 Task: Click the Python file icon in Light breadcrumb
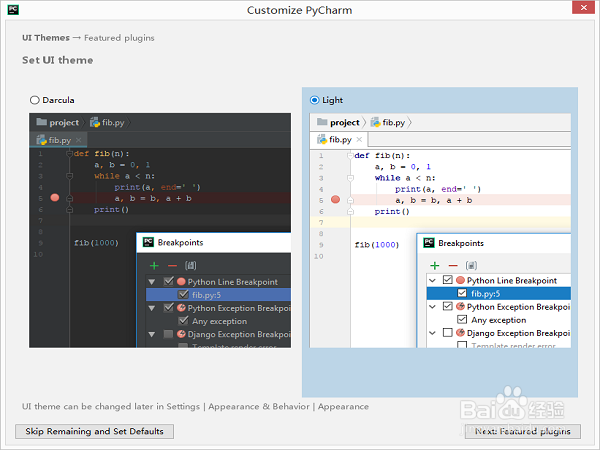tap(375, 122)
